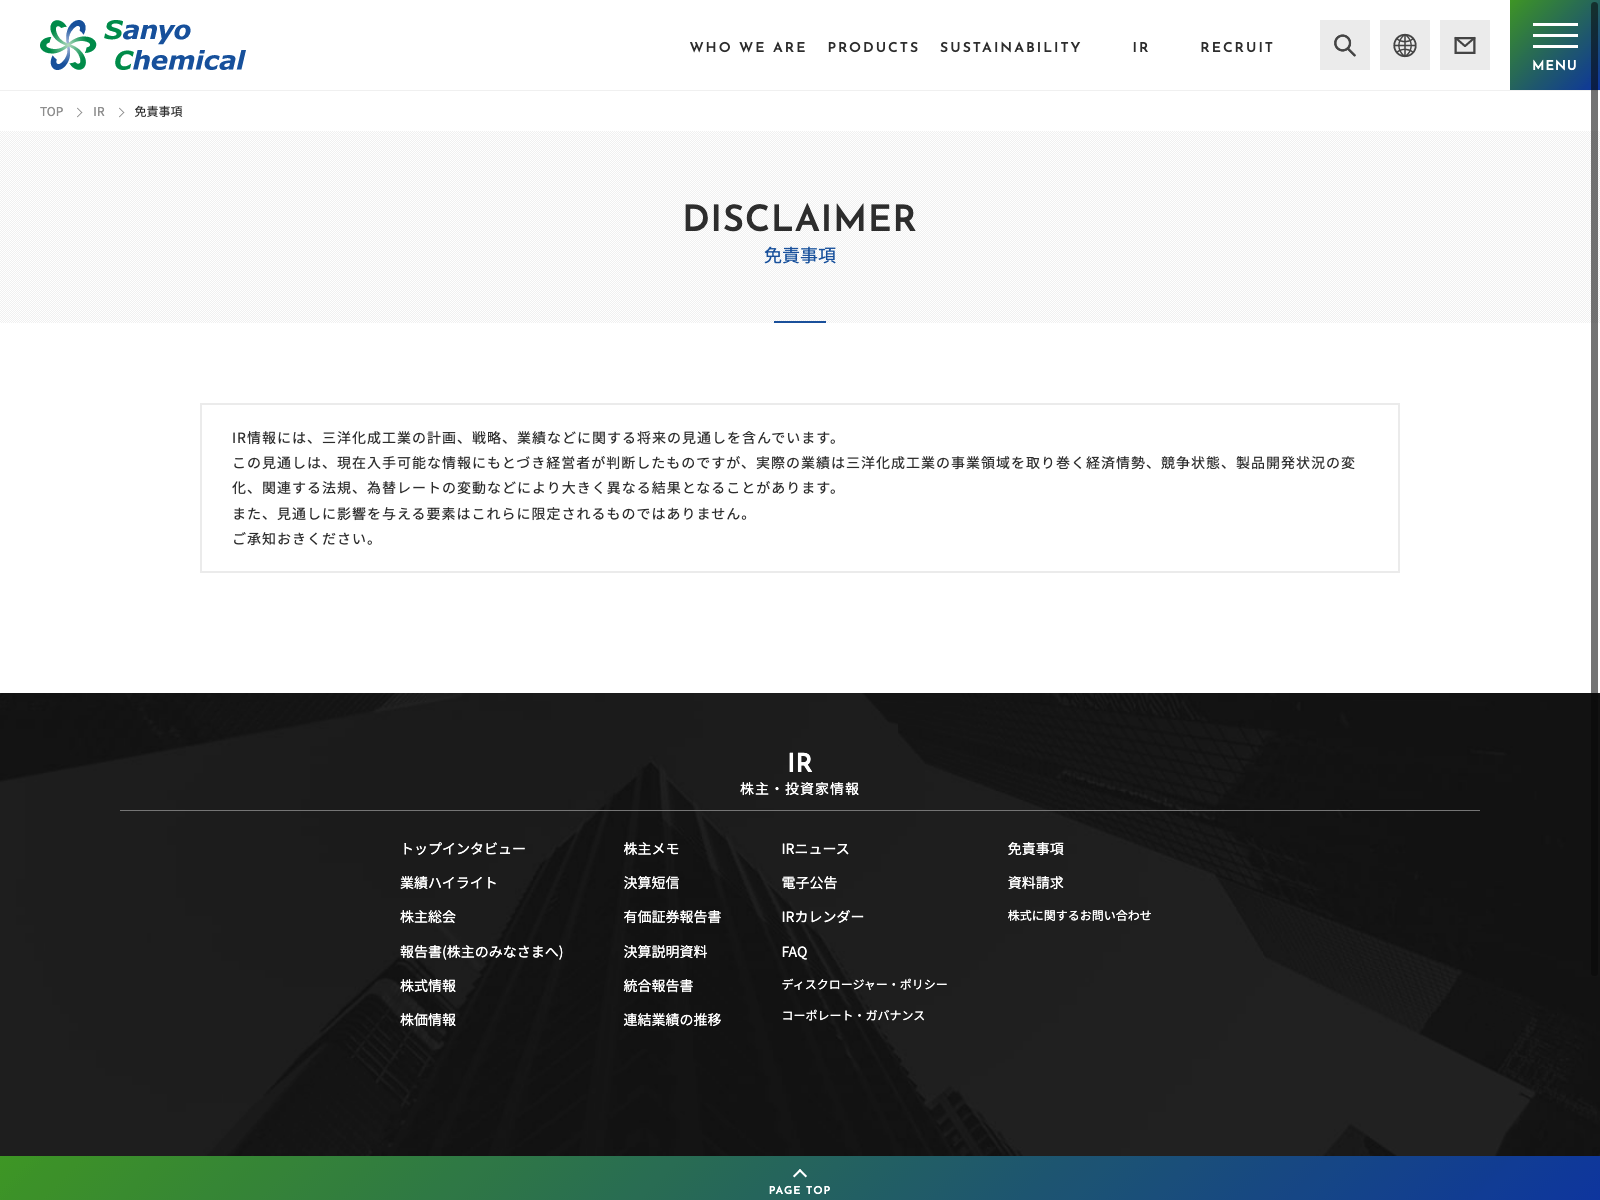1600x1200 pixels.
Task: Select RECRUIT in the header
Action: click(x=1236, y=47)
